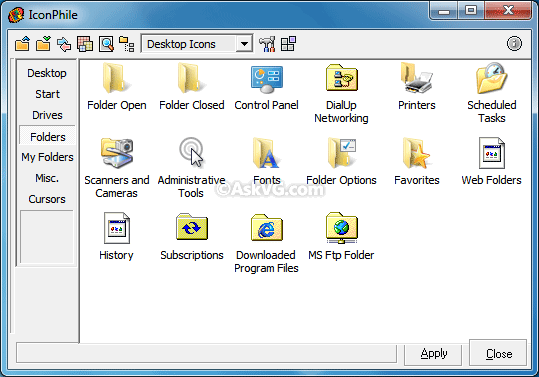Viewport: 539px width, 377px height.
Task: Click the hammer tools settings icon
Action: click(267, 44)
